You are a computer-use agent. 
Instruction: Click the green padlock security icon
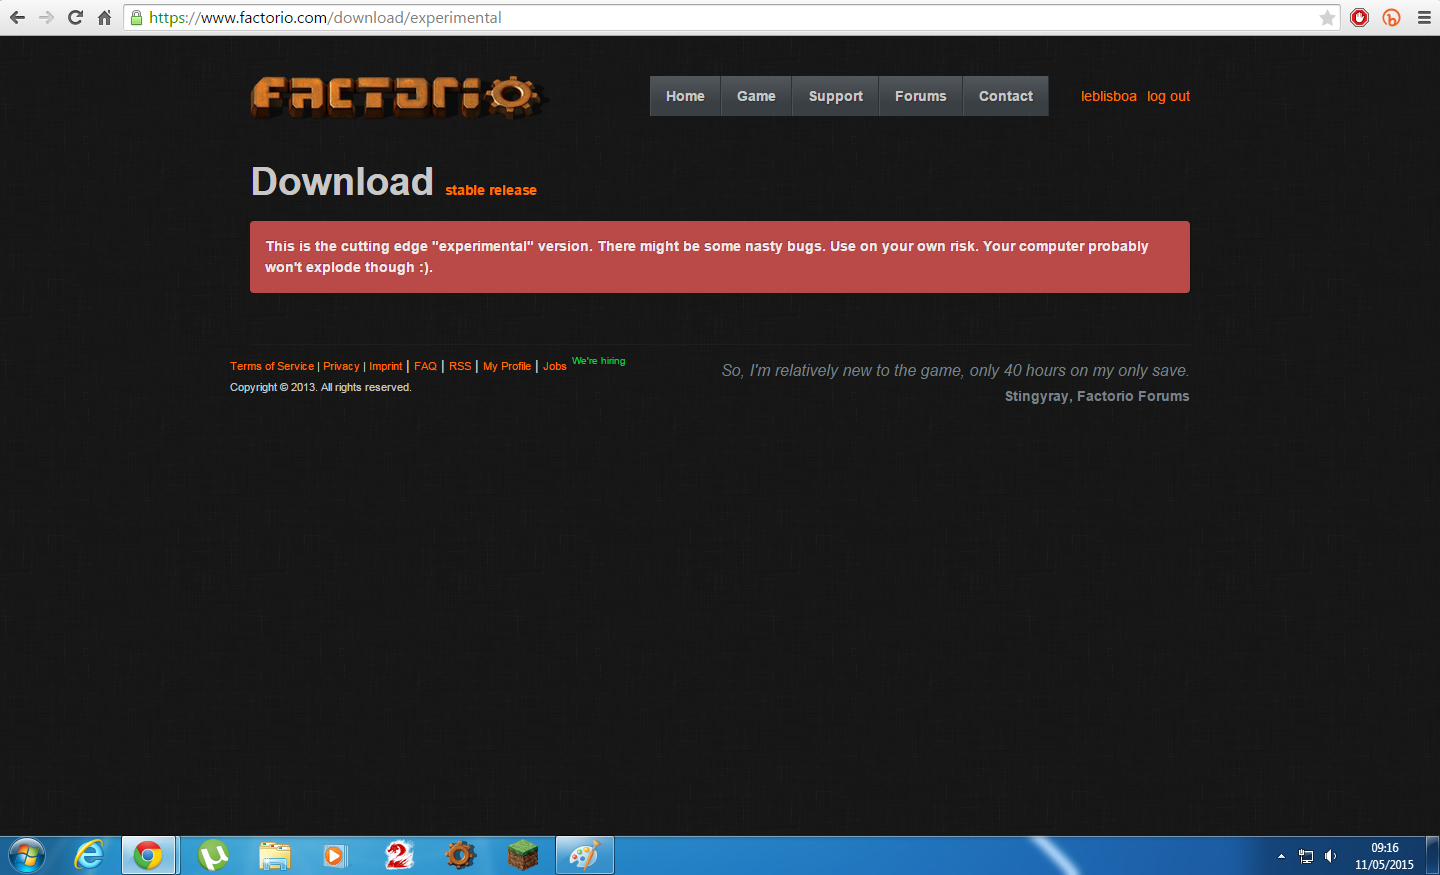pyautogui.click(x=137, y=17)
